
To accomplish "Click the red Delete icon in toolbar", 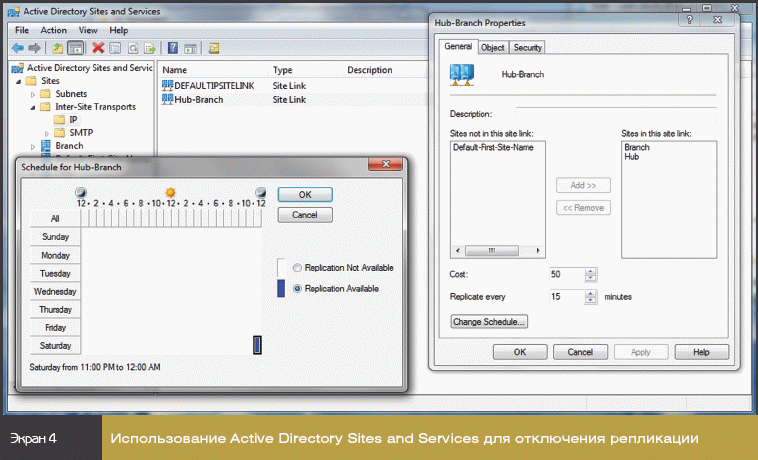I will click(x=98, y=47).
